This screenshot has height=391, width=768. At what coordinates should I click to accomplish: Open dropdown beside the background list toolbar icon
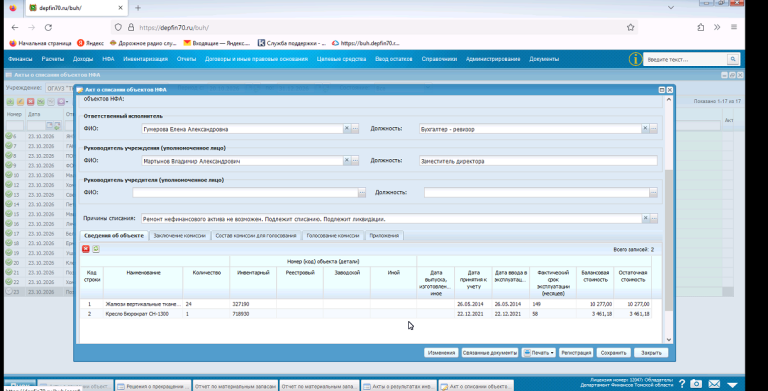click(x=67, y=102)
